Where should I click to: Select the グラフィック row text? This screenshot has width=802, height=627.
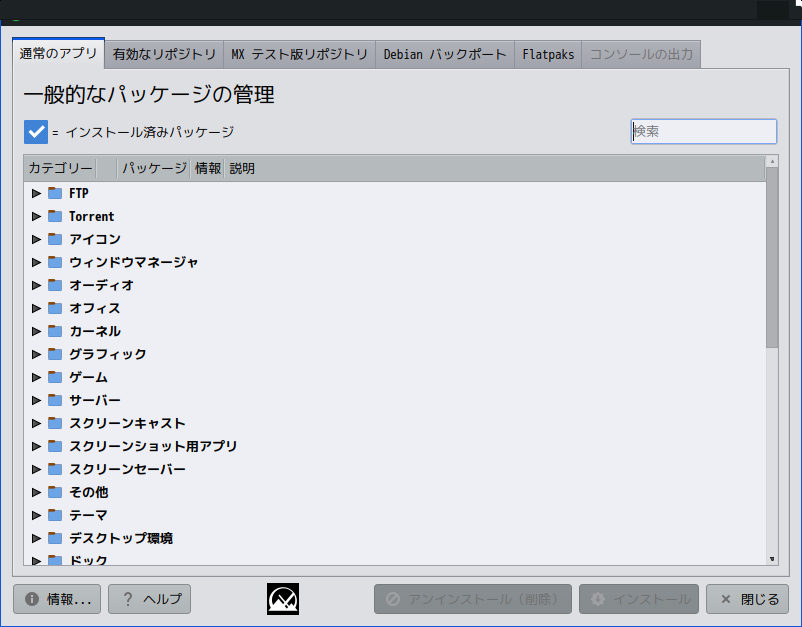click(x=108, y=354)
